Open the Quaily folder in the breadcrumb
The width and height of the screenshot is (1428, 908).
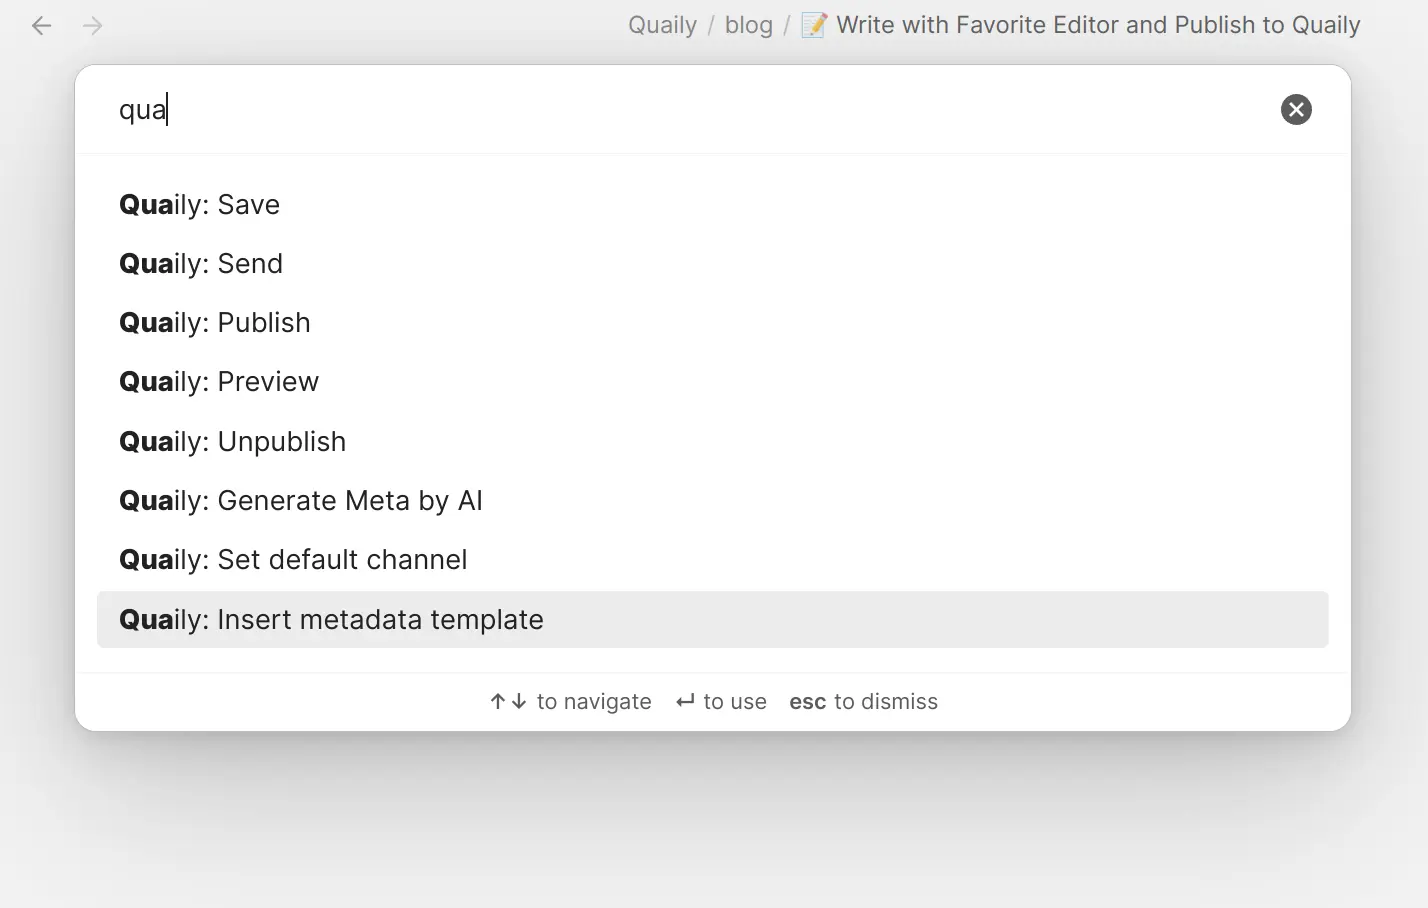pos(662,25)
